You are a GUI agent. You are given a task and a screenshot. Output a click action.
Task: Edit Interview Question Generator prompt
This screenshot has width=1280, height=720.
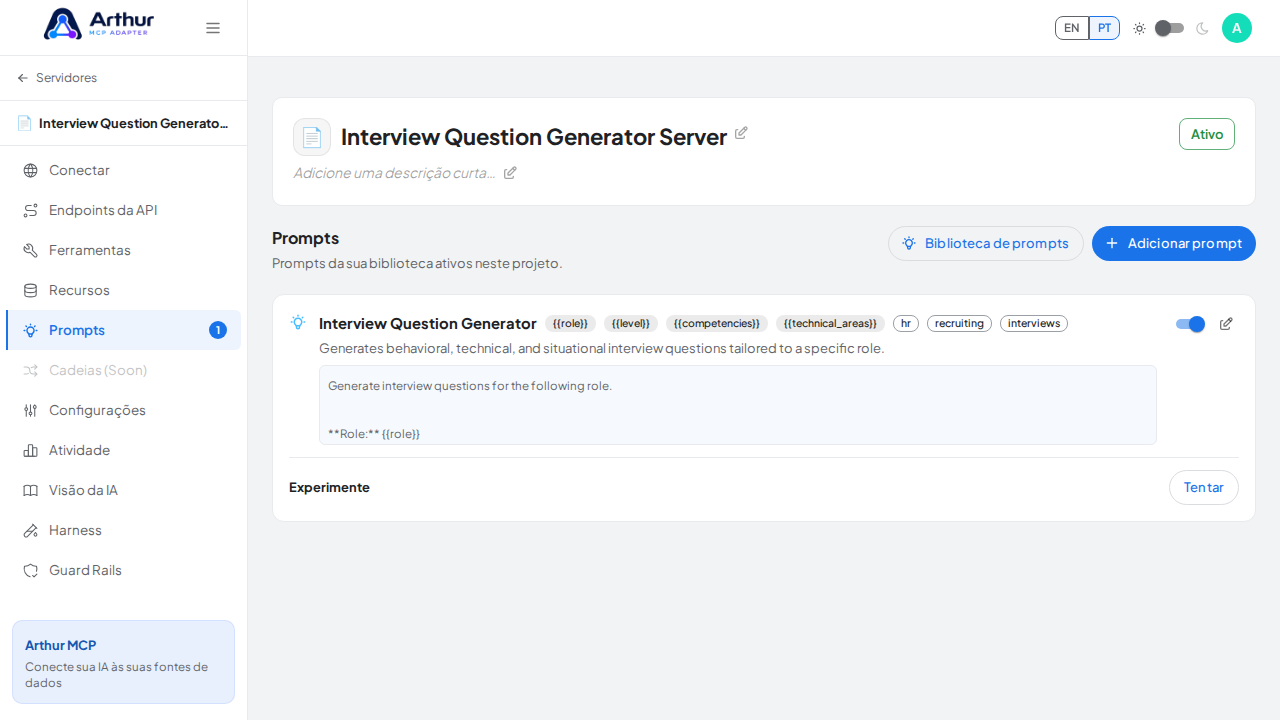point(1226,324)
